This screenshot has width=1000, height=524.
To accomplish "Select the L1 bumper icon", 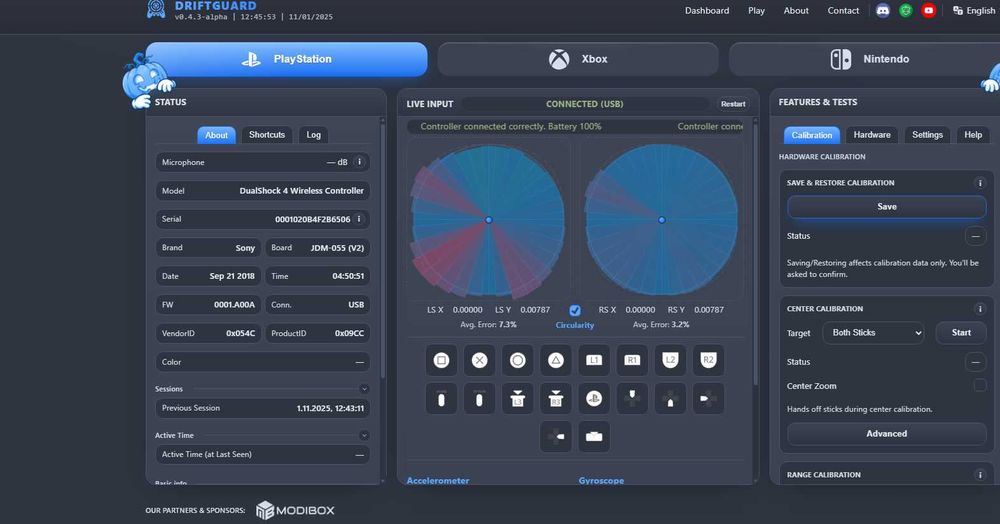I will click(594, 360).
